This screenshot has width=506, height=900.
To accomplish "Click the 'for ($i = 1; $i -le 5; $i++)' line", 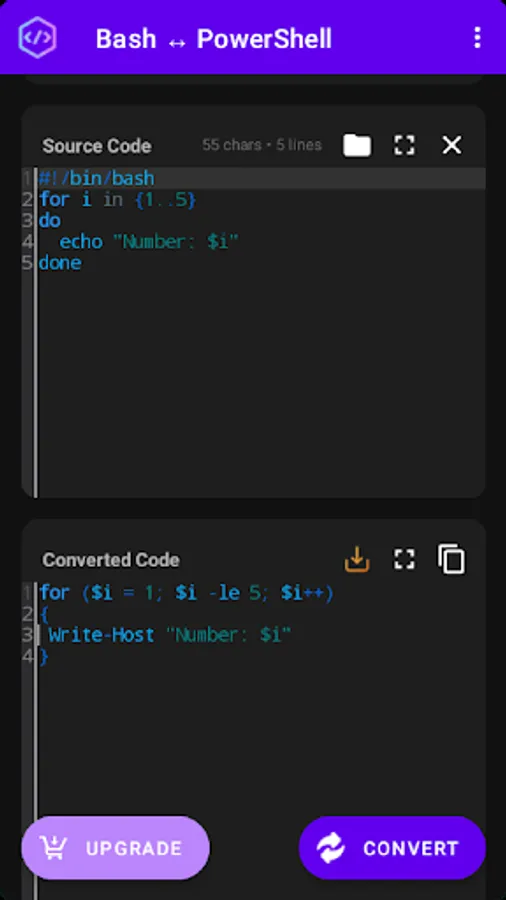I will (x=186, y=592).
